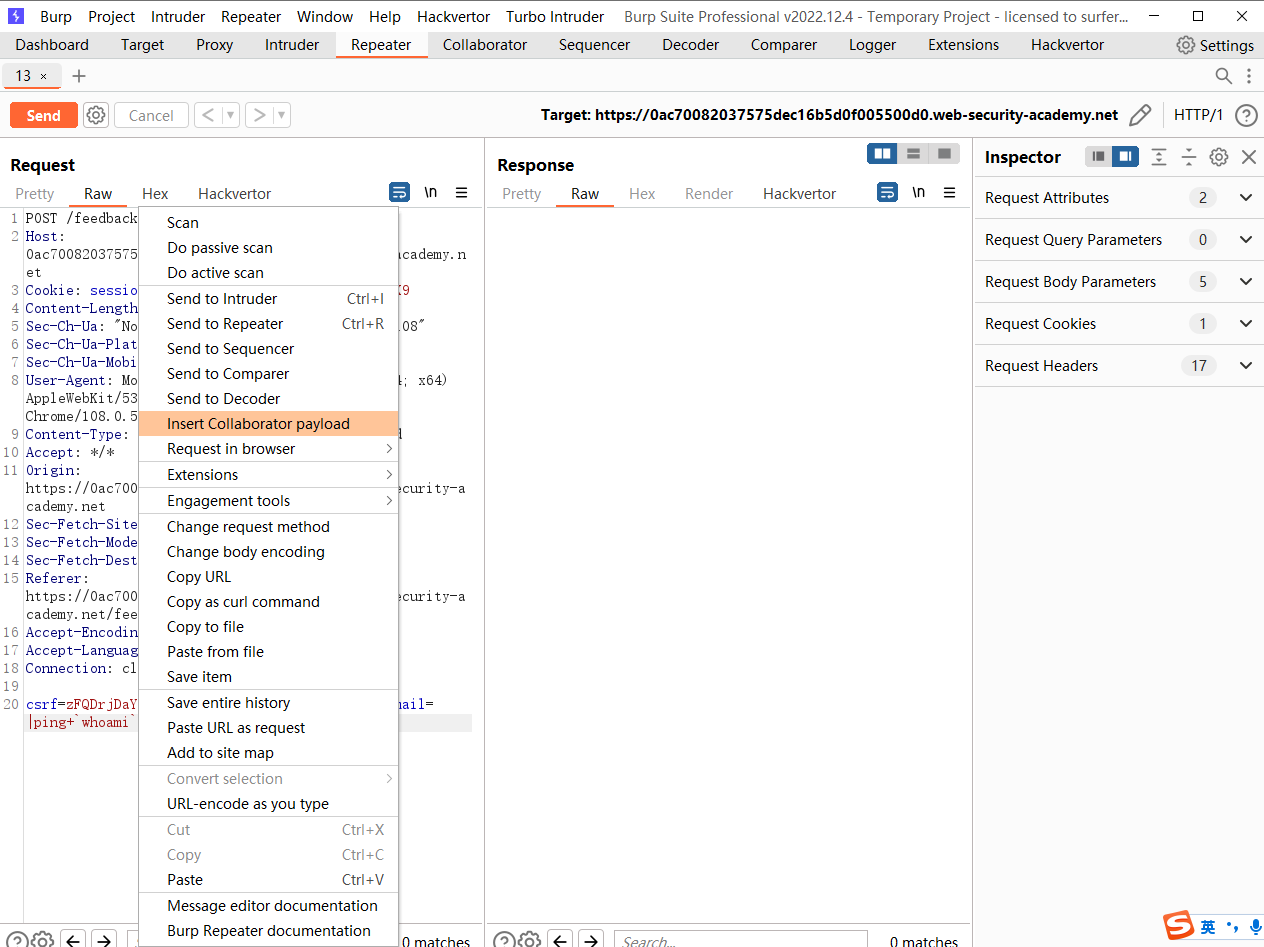Open Request hamburger options menu

[x=461, y=192]
